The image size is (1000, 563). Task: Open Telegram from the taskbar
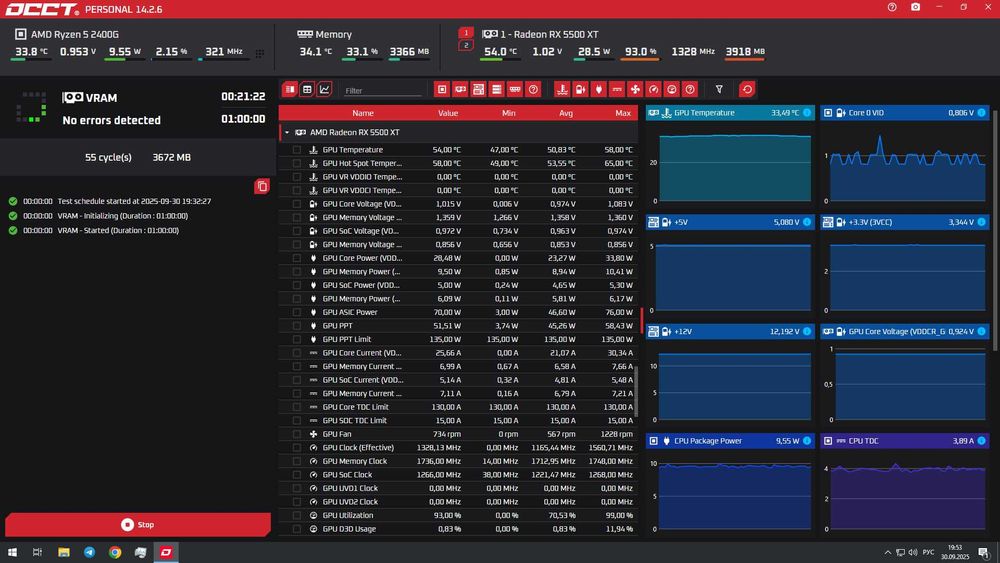click(89, 552)
